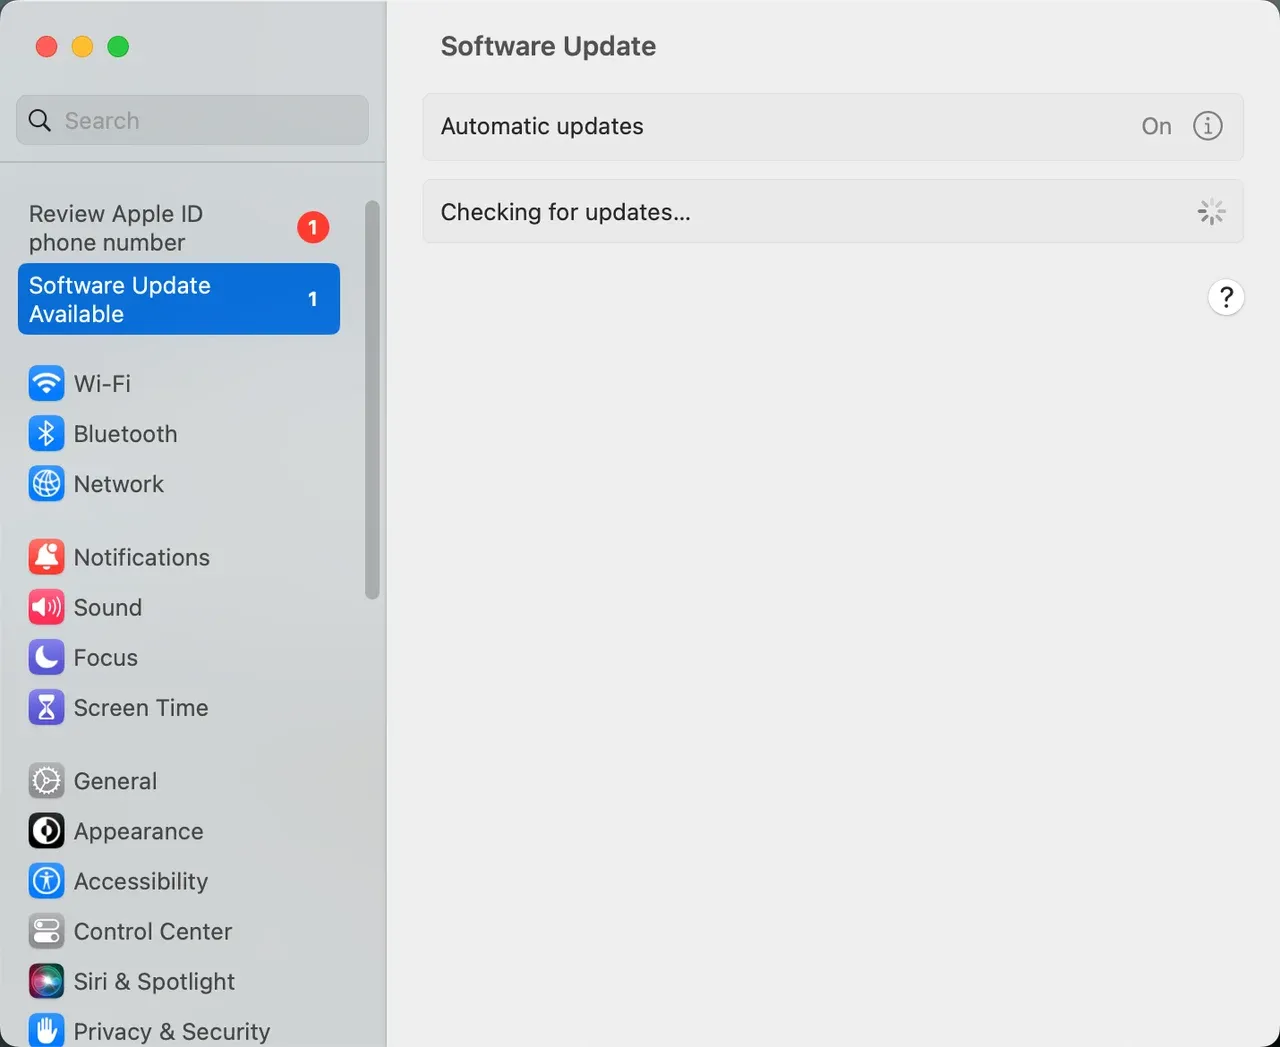Open the Wi-Fi icon in sidebar
The image size is (1280, 1047).
tap(46, 383)
